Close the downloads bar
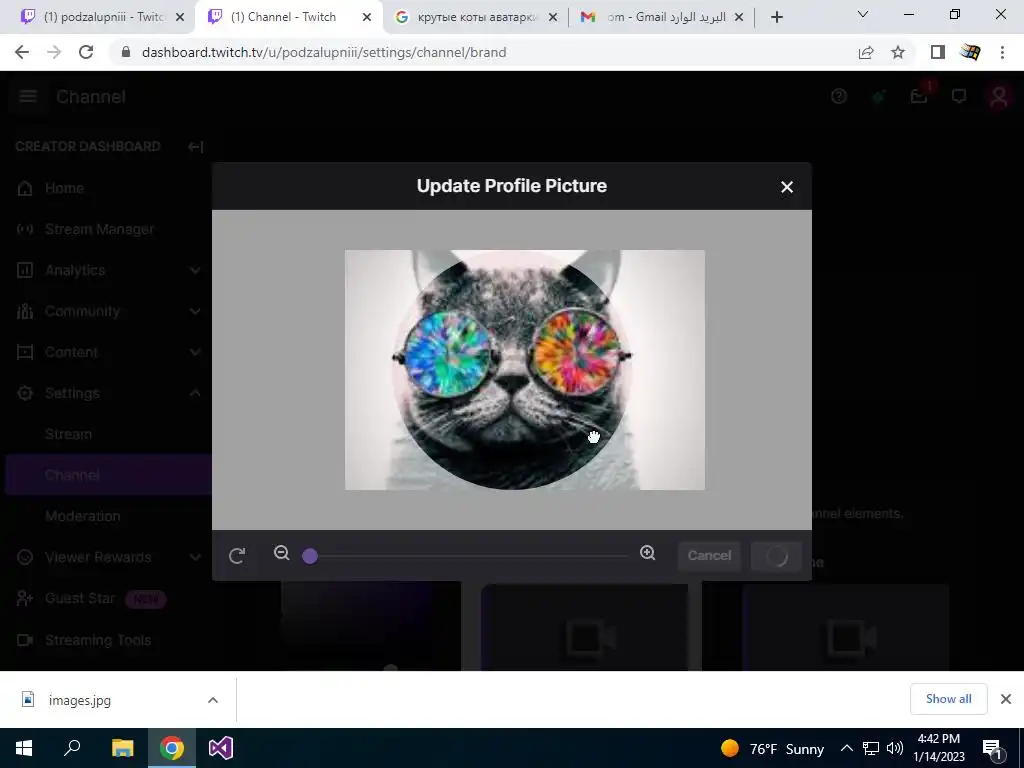Screen dimensions: 1024x768 1006,699
